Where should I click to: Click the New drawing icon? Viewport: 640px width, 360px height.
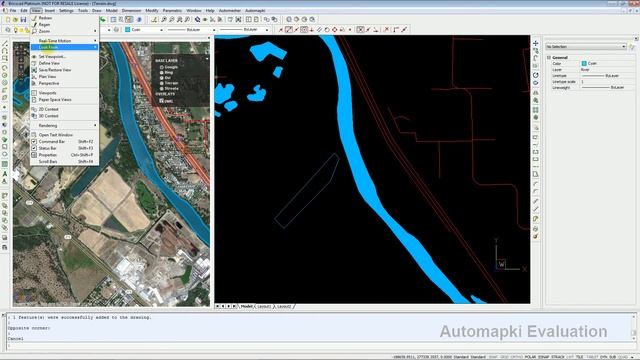click(8, 20)
